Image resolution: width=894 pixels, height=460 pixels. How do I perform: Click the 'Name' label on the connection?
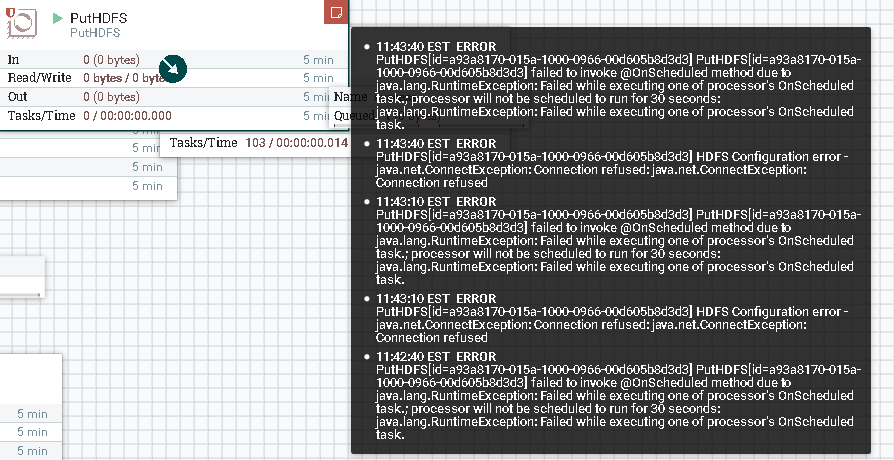[x=350, y=97]
